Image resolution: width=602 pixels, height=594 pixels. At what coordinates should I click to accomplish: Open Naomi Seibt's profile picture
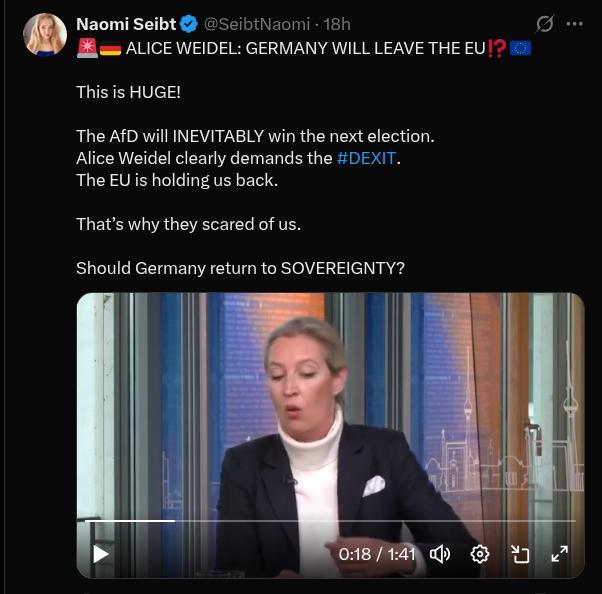tap(45, 35)
